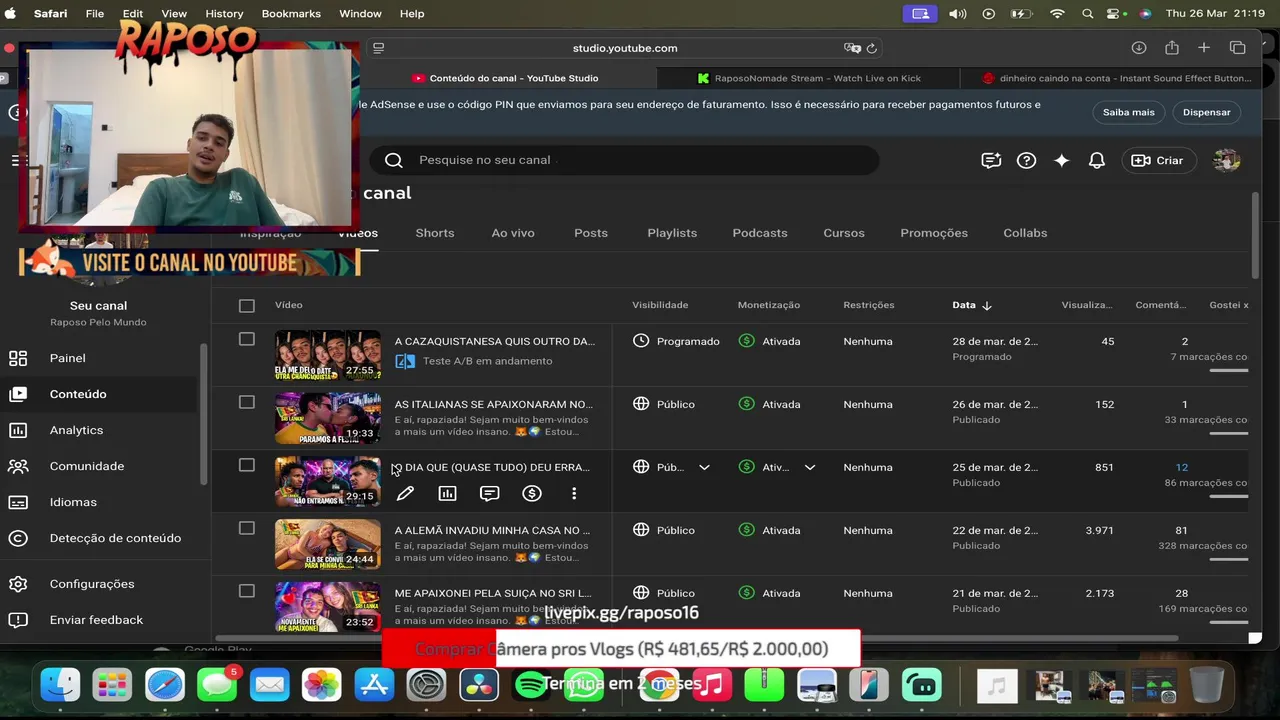Open 12 comments link on O DIA QUE row

point(1182,467)
